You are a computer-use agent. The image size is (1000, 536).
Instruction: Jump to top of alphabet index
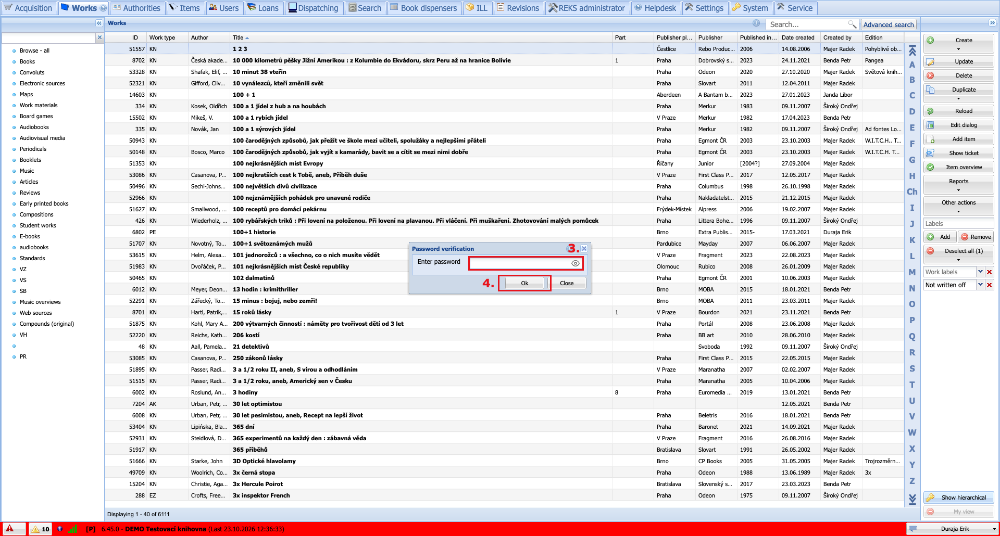tap(912, 50)
